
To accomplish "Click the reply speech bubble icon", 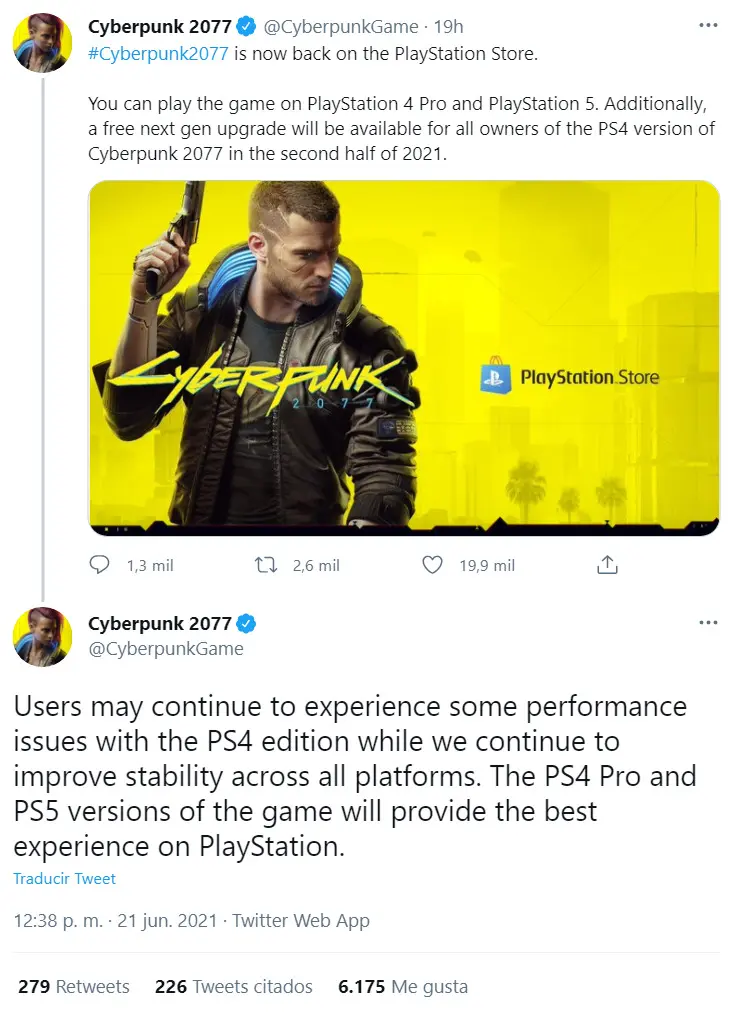I will click(x=99, y=565).
